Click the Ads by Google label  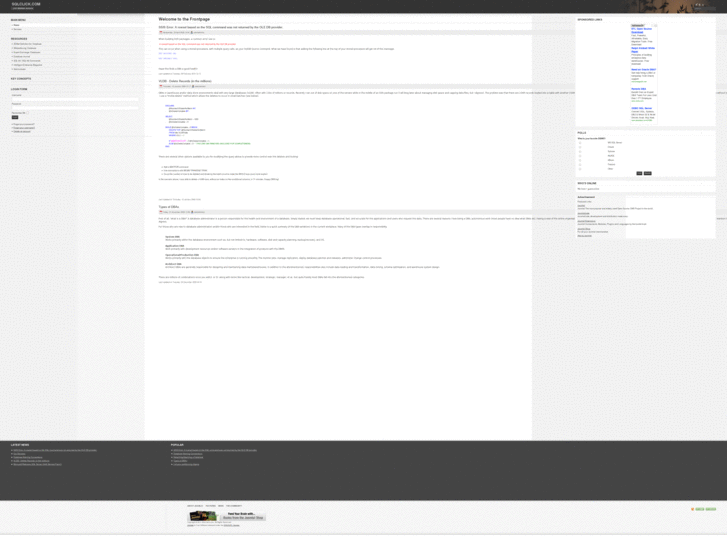(638, 26)
